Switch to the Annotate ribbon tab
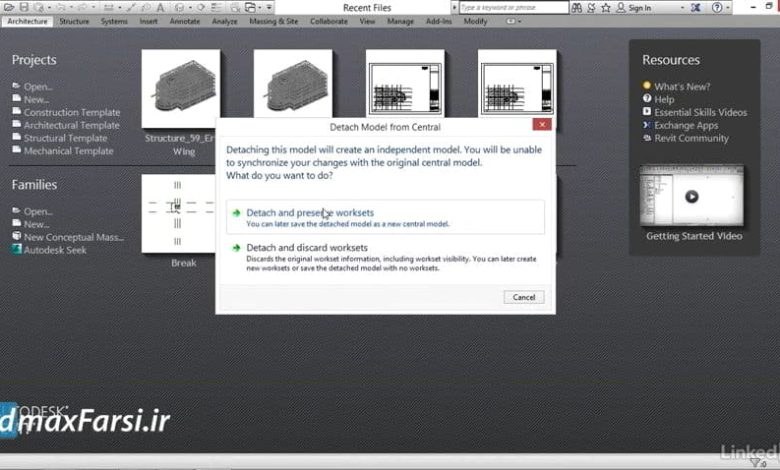Screen dimensions: 780x470 pos(185,21)
